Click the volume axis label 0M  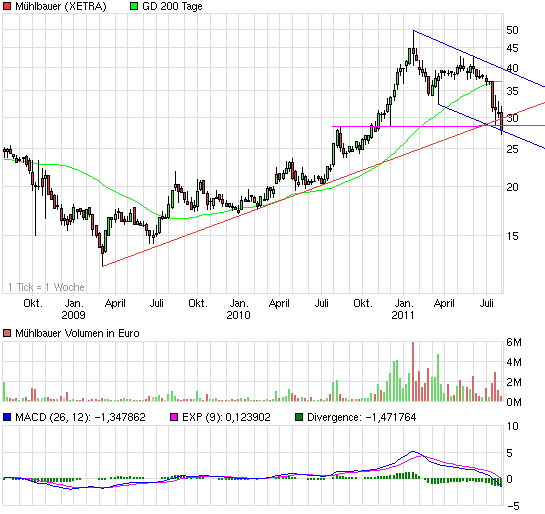[514, 402]
